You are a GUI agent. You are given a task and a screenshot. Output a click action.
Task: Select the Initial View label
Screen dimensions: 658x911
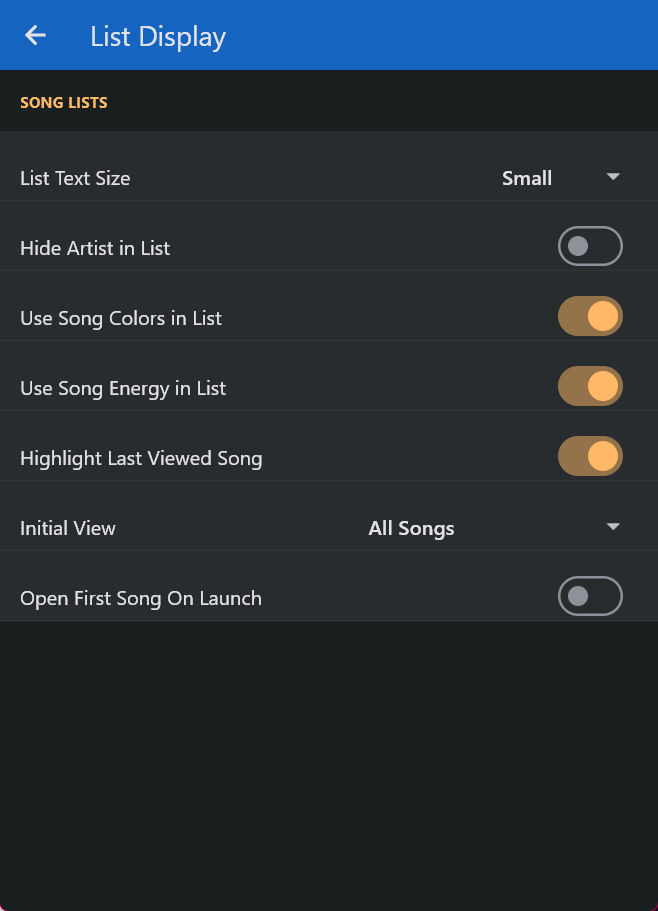click(x=68, y=528)
